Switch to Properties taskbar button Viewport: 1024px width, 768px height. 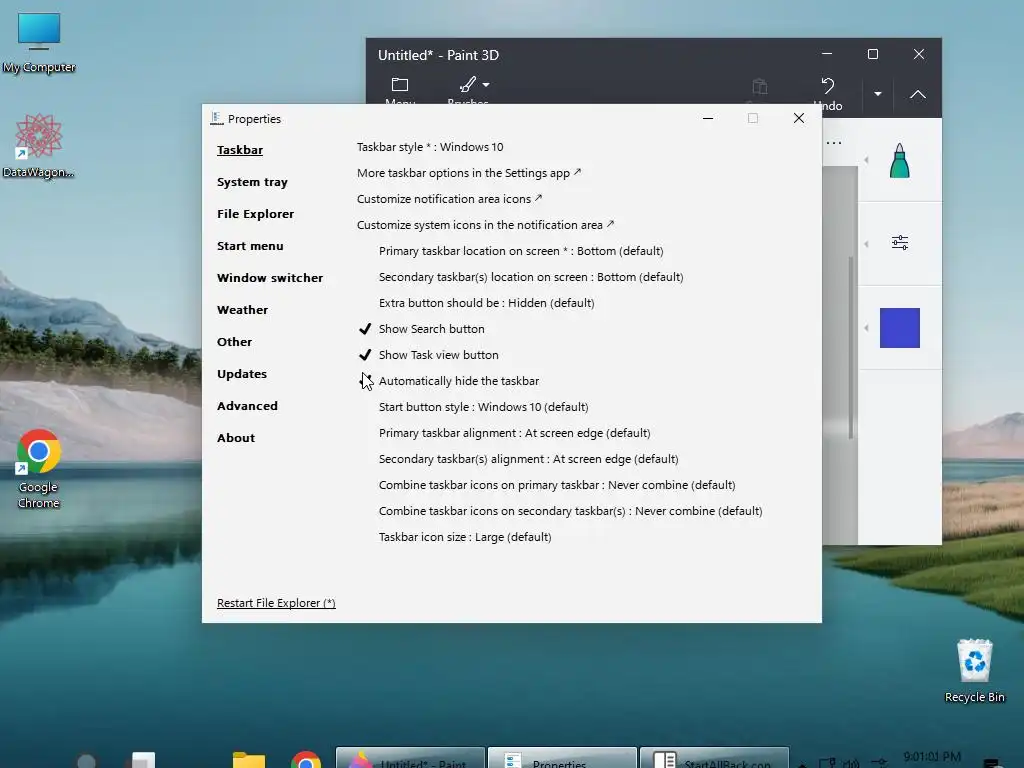[x=562, y=758]
